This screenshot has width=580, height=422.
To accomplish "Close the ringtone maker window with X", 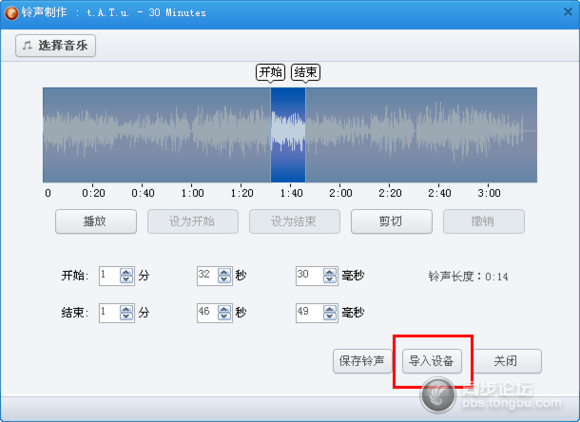I will coord(568,12).
